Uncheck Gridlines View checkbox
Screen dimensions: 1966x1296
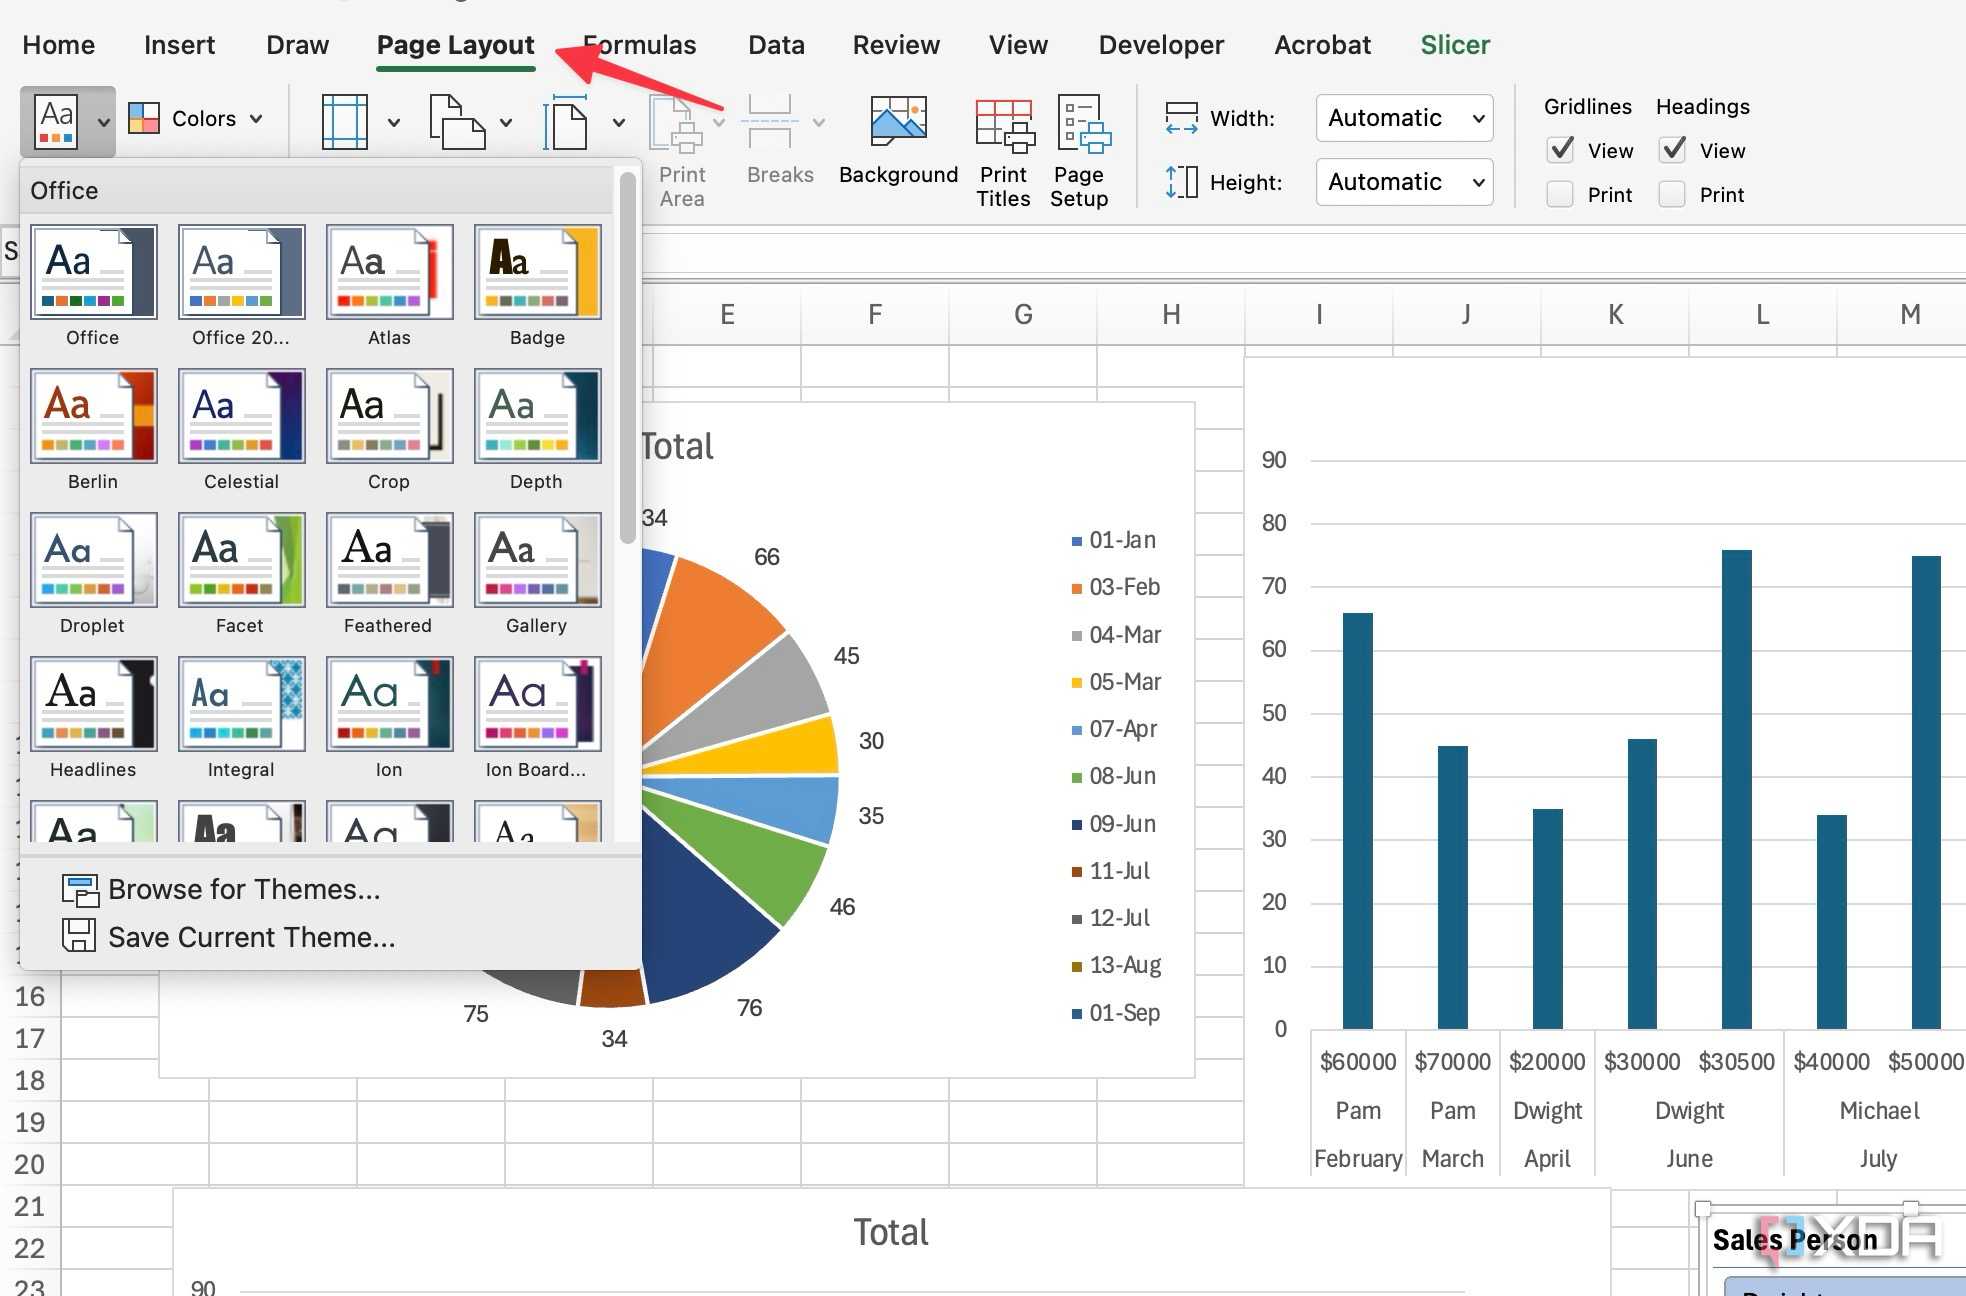point(1561,150)
